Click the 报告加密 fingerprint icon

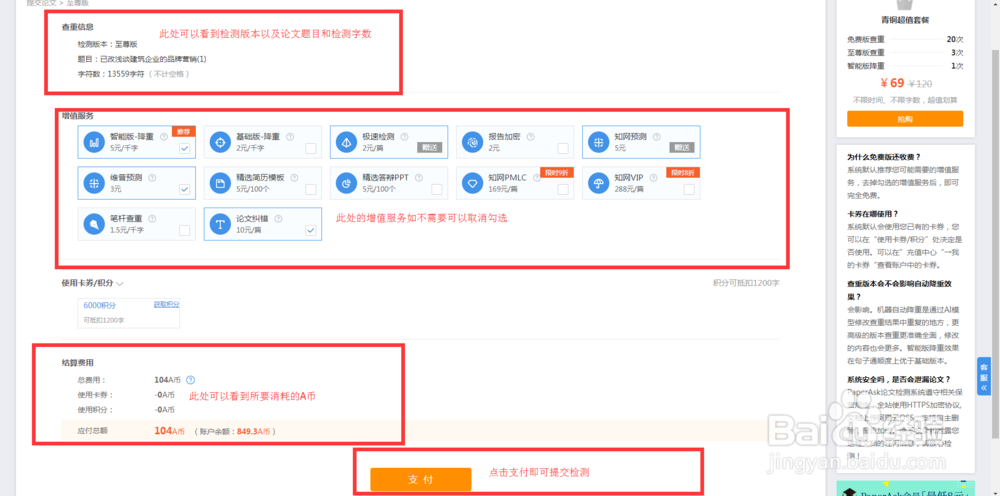point(473,142)
